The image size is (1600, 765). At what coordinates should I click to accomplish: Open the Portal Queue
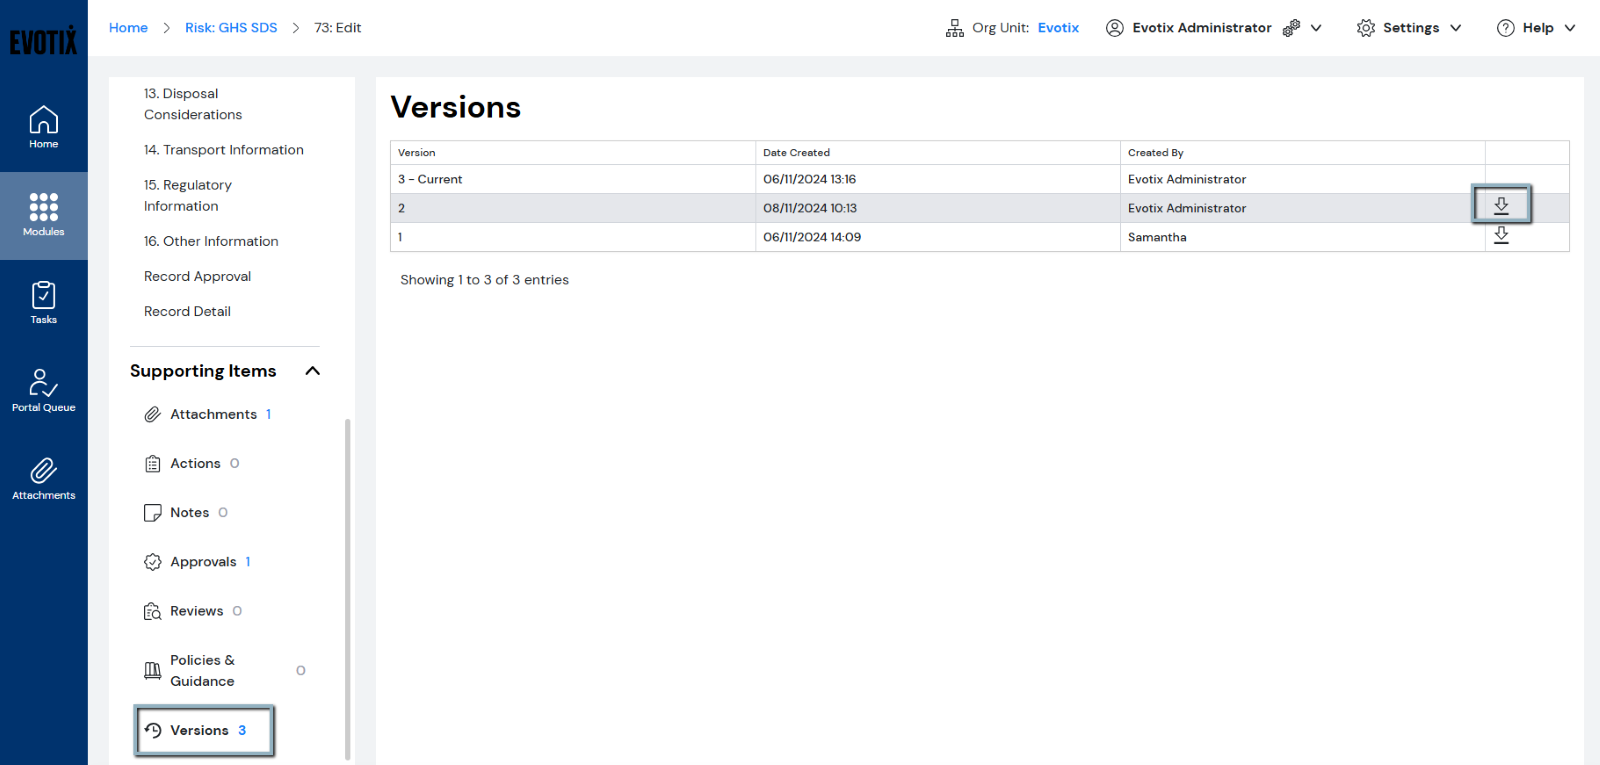[43, 391]
